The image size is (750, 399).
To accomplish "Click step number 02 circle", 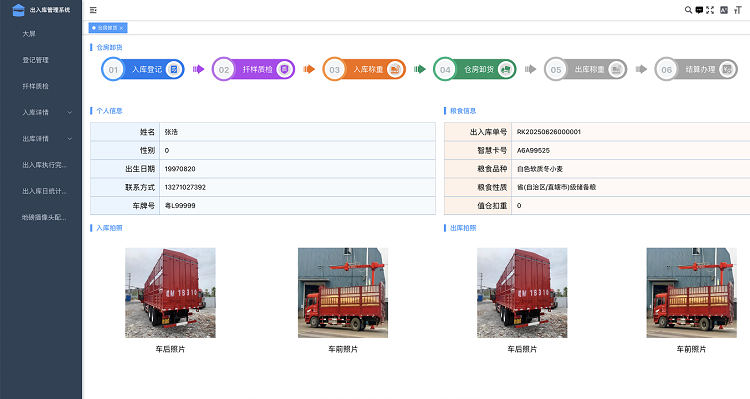I will tap(224, 69).
